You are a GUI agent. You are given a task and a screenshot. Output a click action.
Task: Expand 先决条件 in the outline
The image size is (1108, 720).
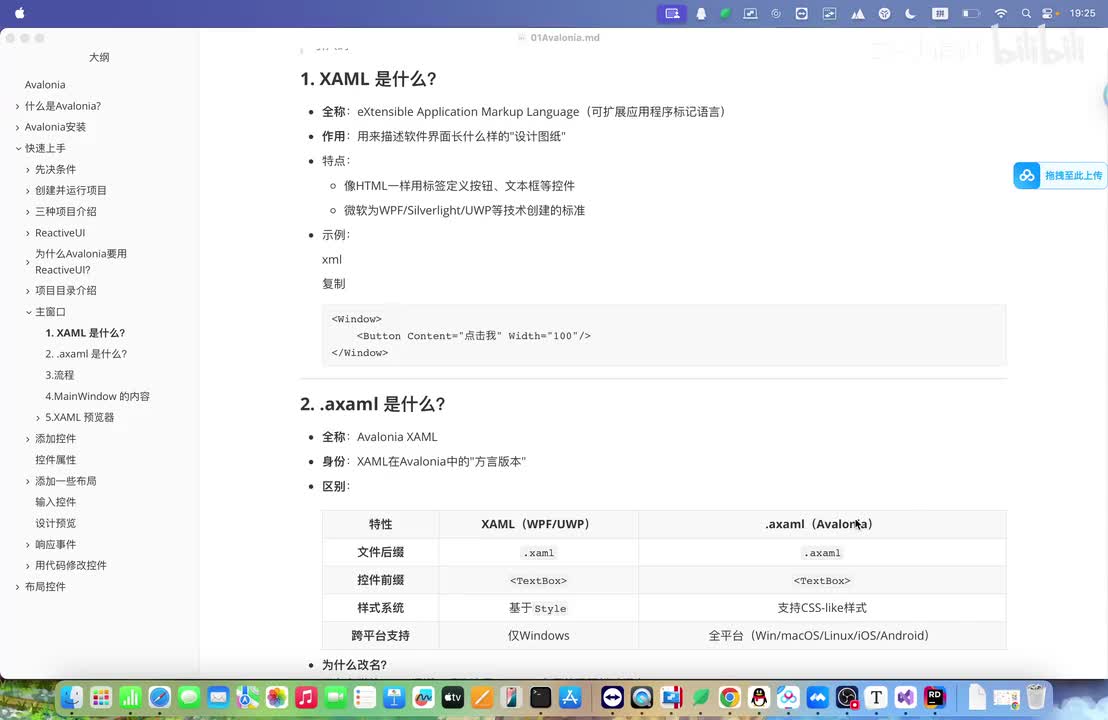pos(28,170)
